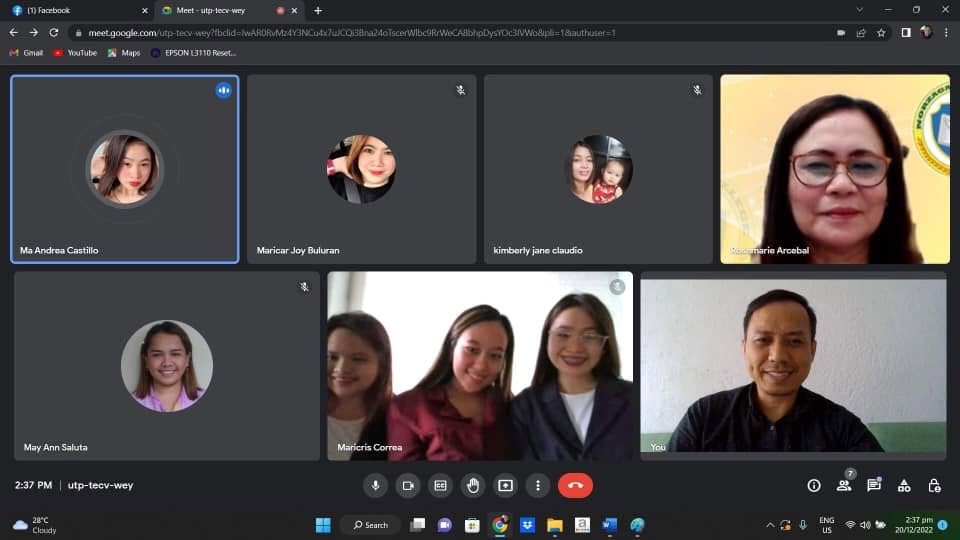Open Activities panel icon
This screenshot has width=960, height=540.
(904, 486)
